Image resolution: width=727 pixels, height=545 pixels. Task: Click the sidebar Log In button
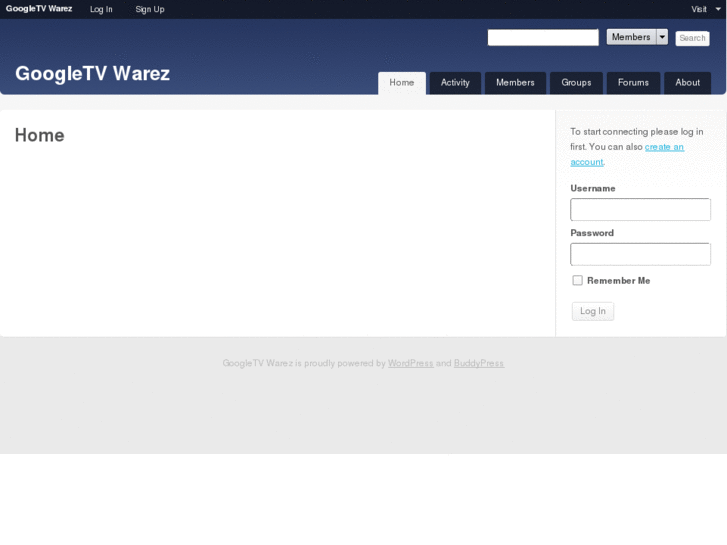(593, 311)
